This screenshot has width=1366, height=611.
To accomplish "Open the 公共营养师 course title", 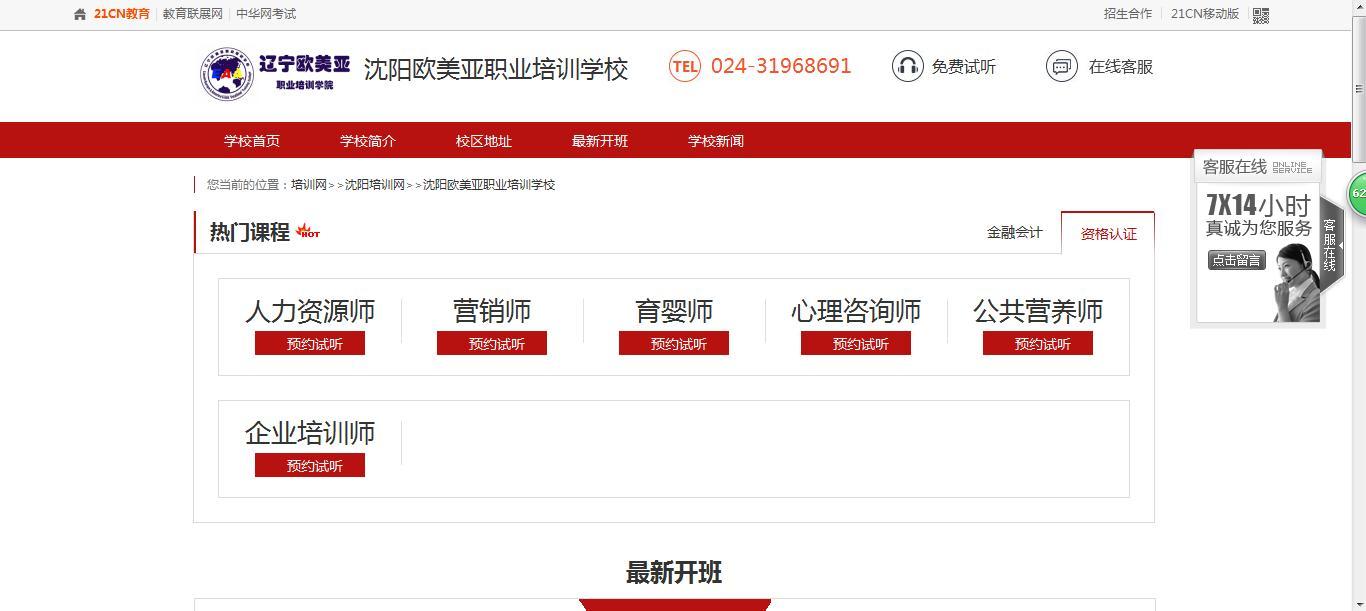I will point(1038,311).
